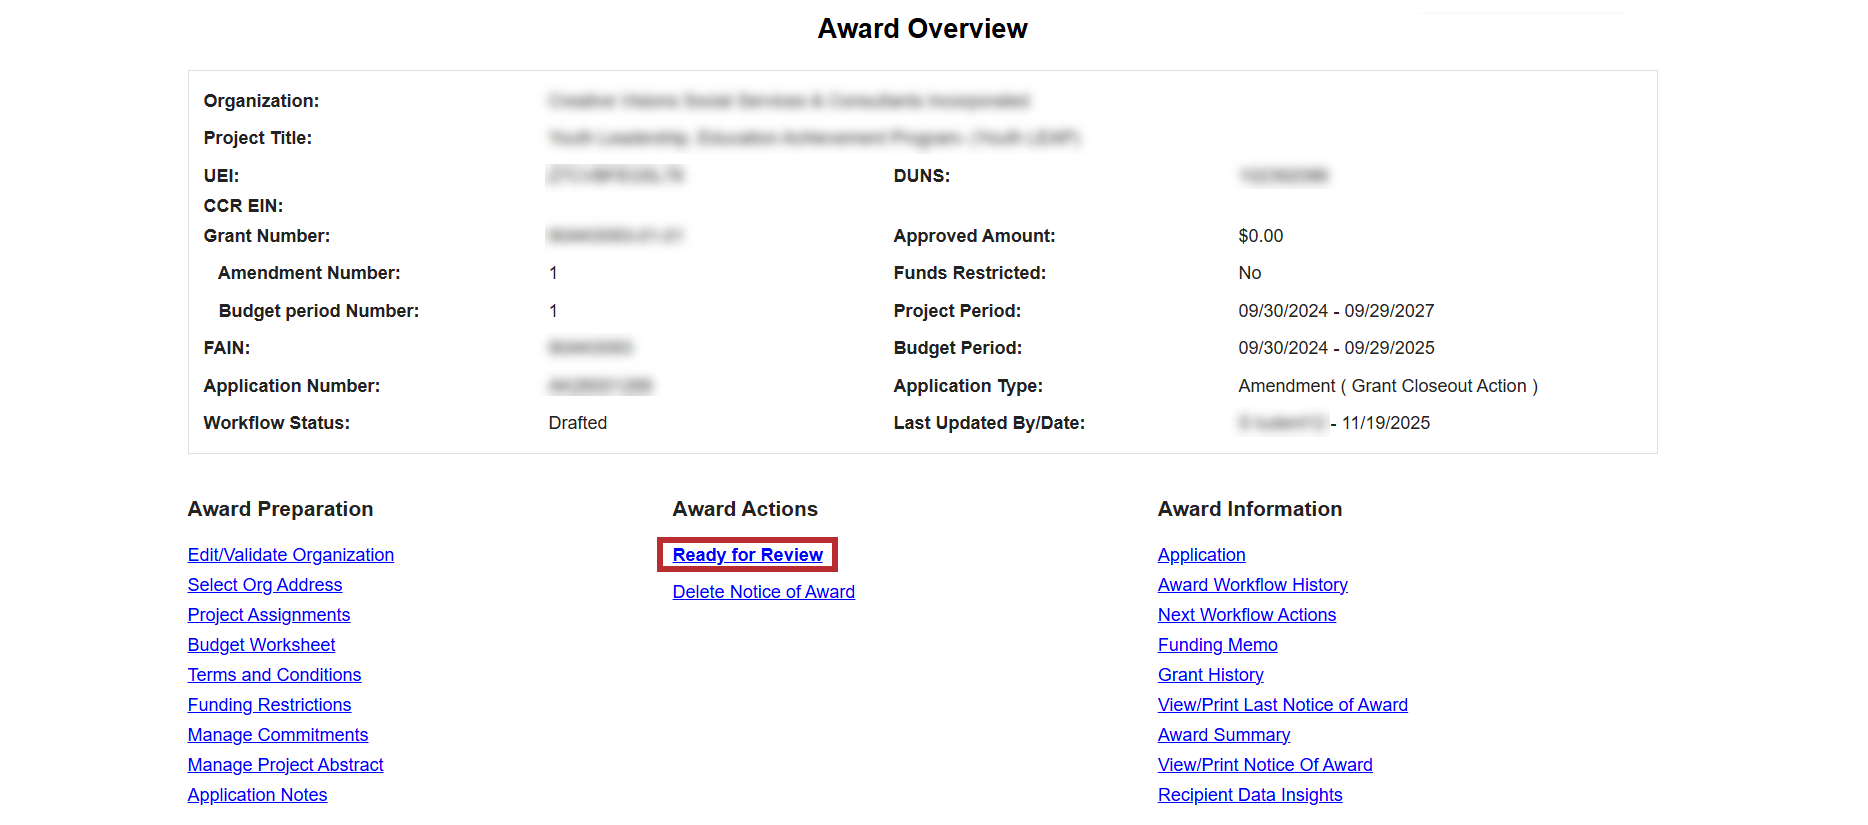Open Funding Restrictions link
Image resolution: width=1868 pixels, height=825 pixels.
(269, 705)
